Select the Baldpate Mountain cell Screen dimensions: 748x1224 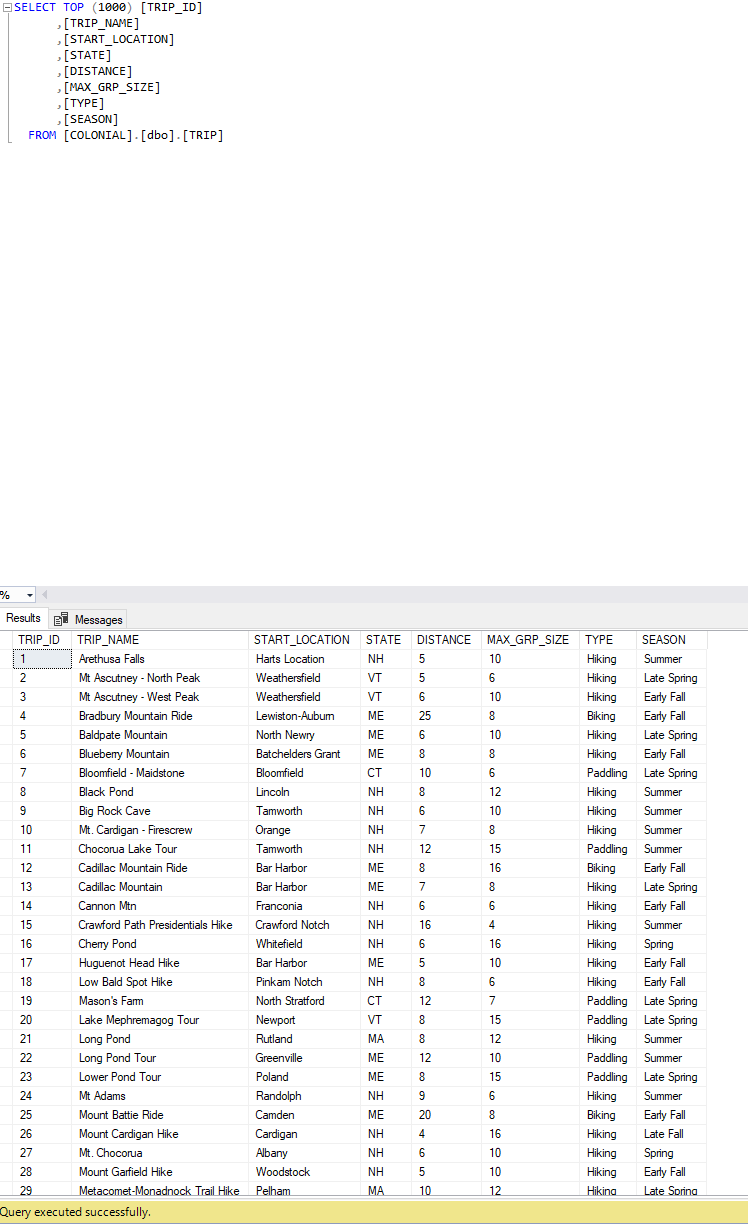click(x=161, y=735)
